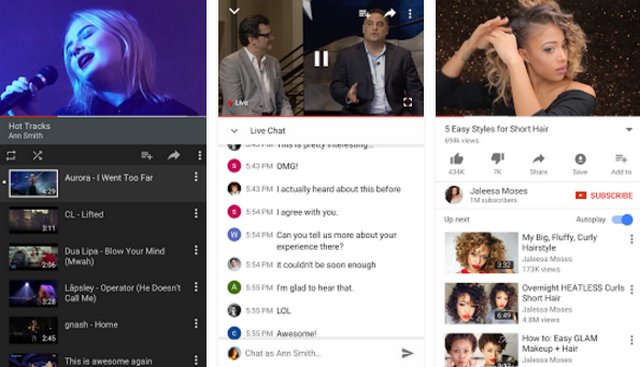640x367 pixels.
Task: Share the 5 Easy Styles video
Action: (x=539, y=159)
